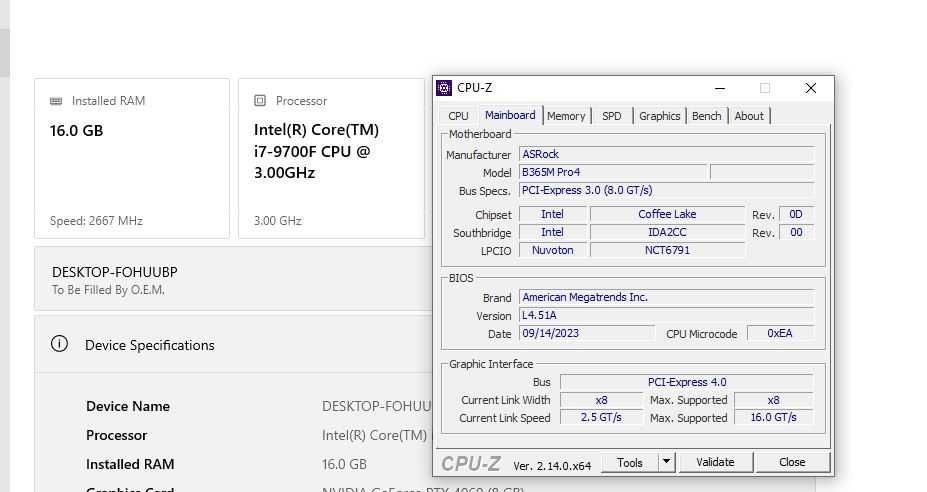Viewport: 927px width, 492px height.
Task: Click the Nuvoton LPCIO value
Action: click(x=552, y=250)
